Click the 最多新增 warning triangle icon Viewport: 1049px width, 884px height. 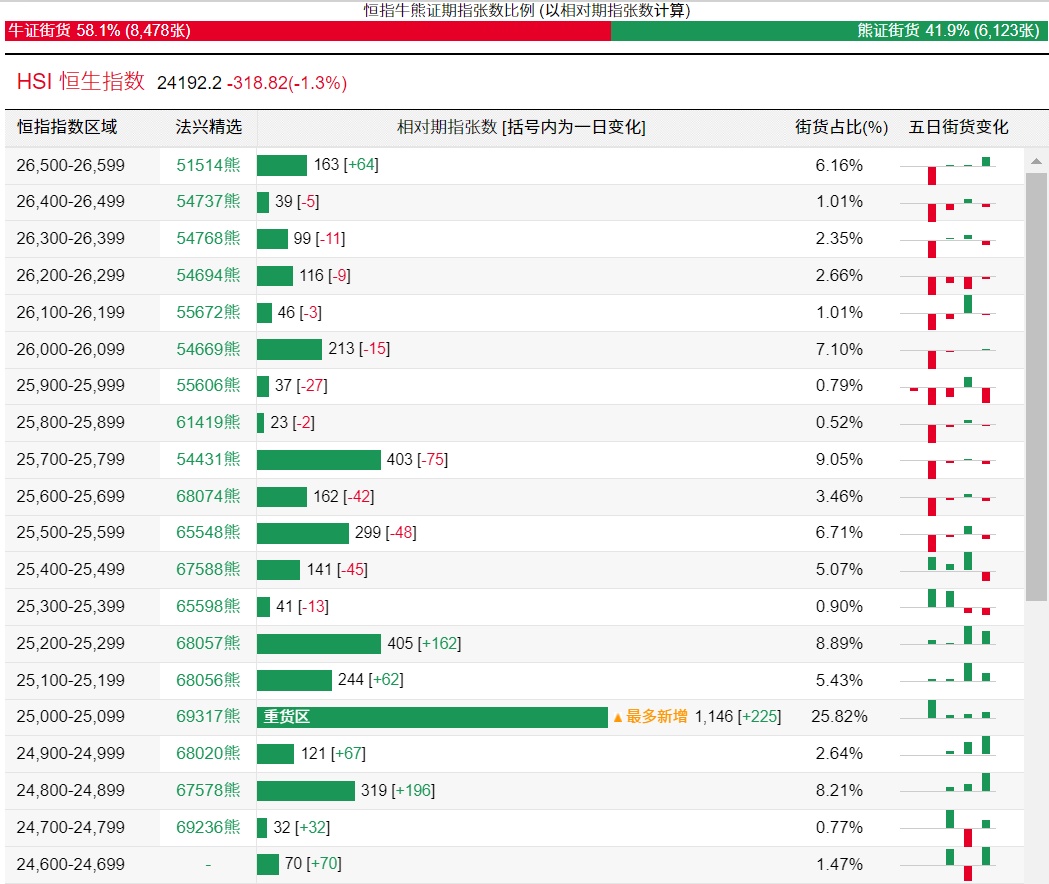[x=618, y=717]
